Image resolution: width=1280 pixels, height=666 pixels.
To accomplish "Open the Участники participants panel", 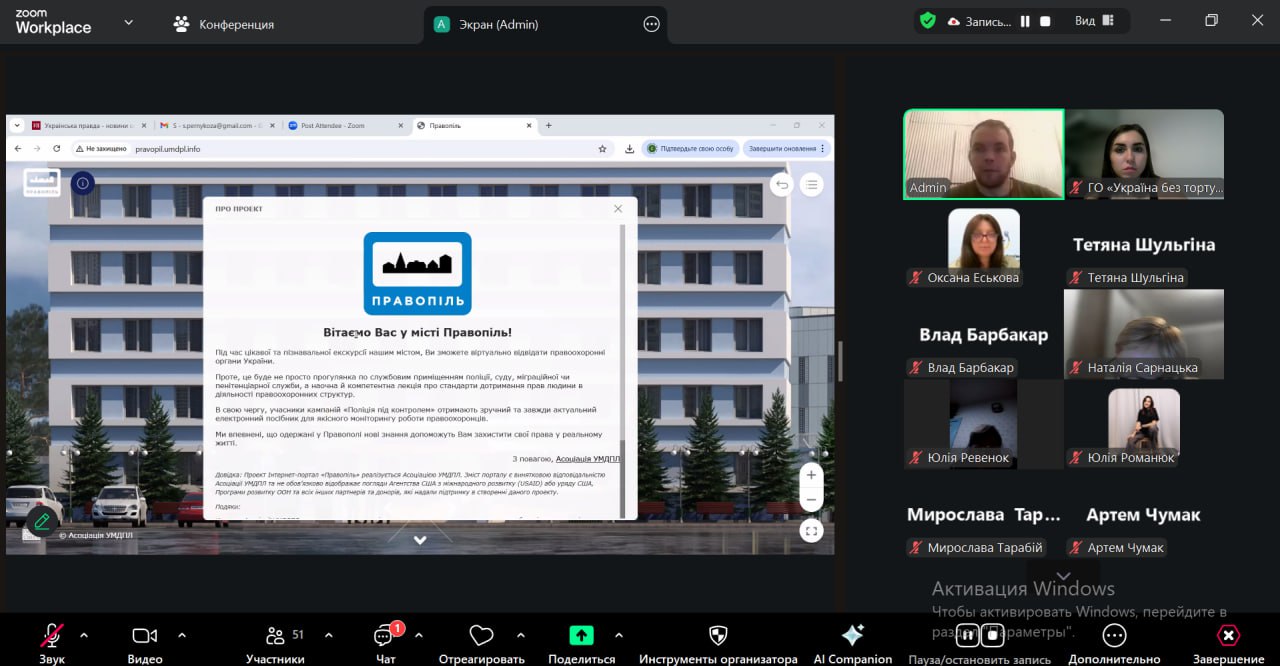I will 275,636.
